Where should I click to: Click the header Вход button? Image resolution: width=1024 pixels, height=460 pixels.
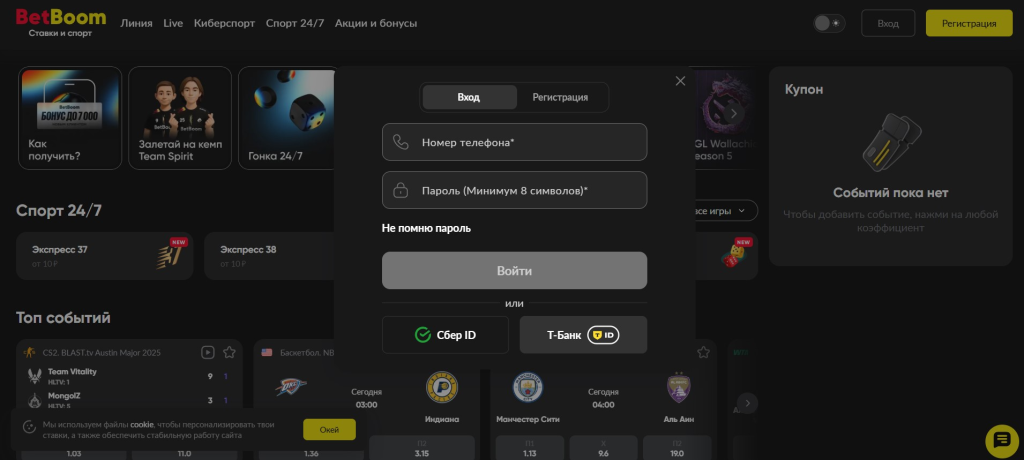[x=888, y=23]
